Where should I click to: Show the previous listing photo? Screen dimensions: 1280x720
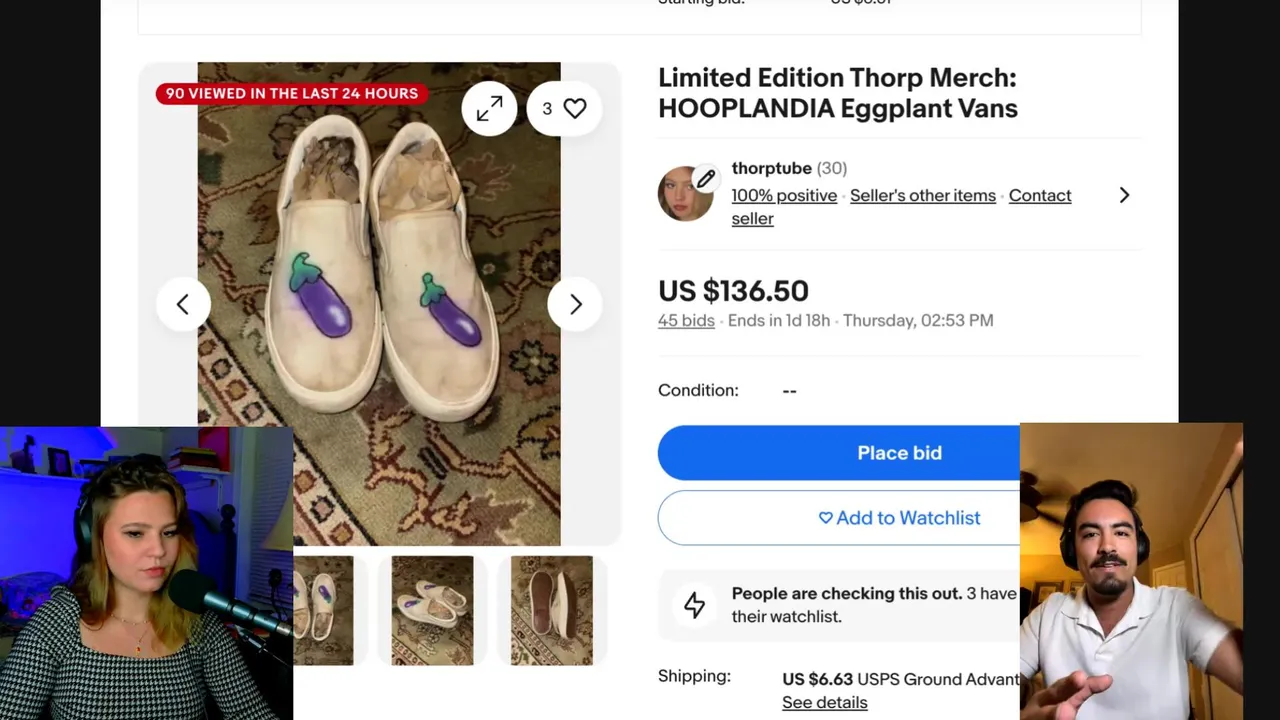pos(183,304)
